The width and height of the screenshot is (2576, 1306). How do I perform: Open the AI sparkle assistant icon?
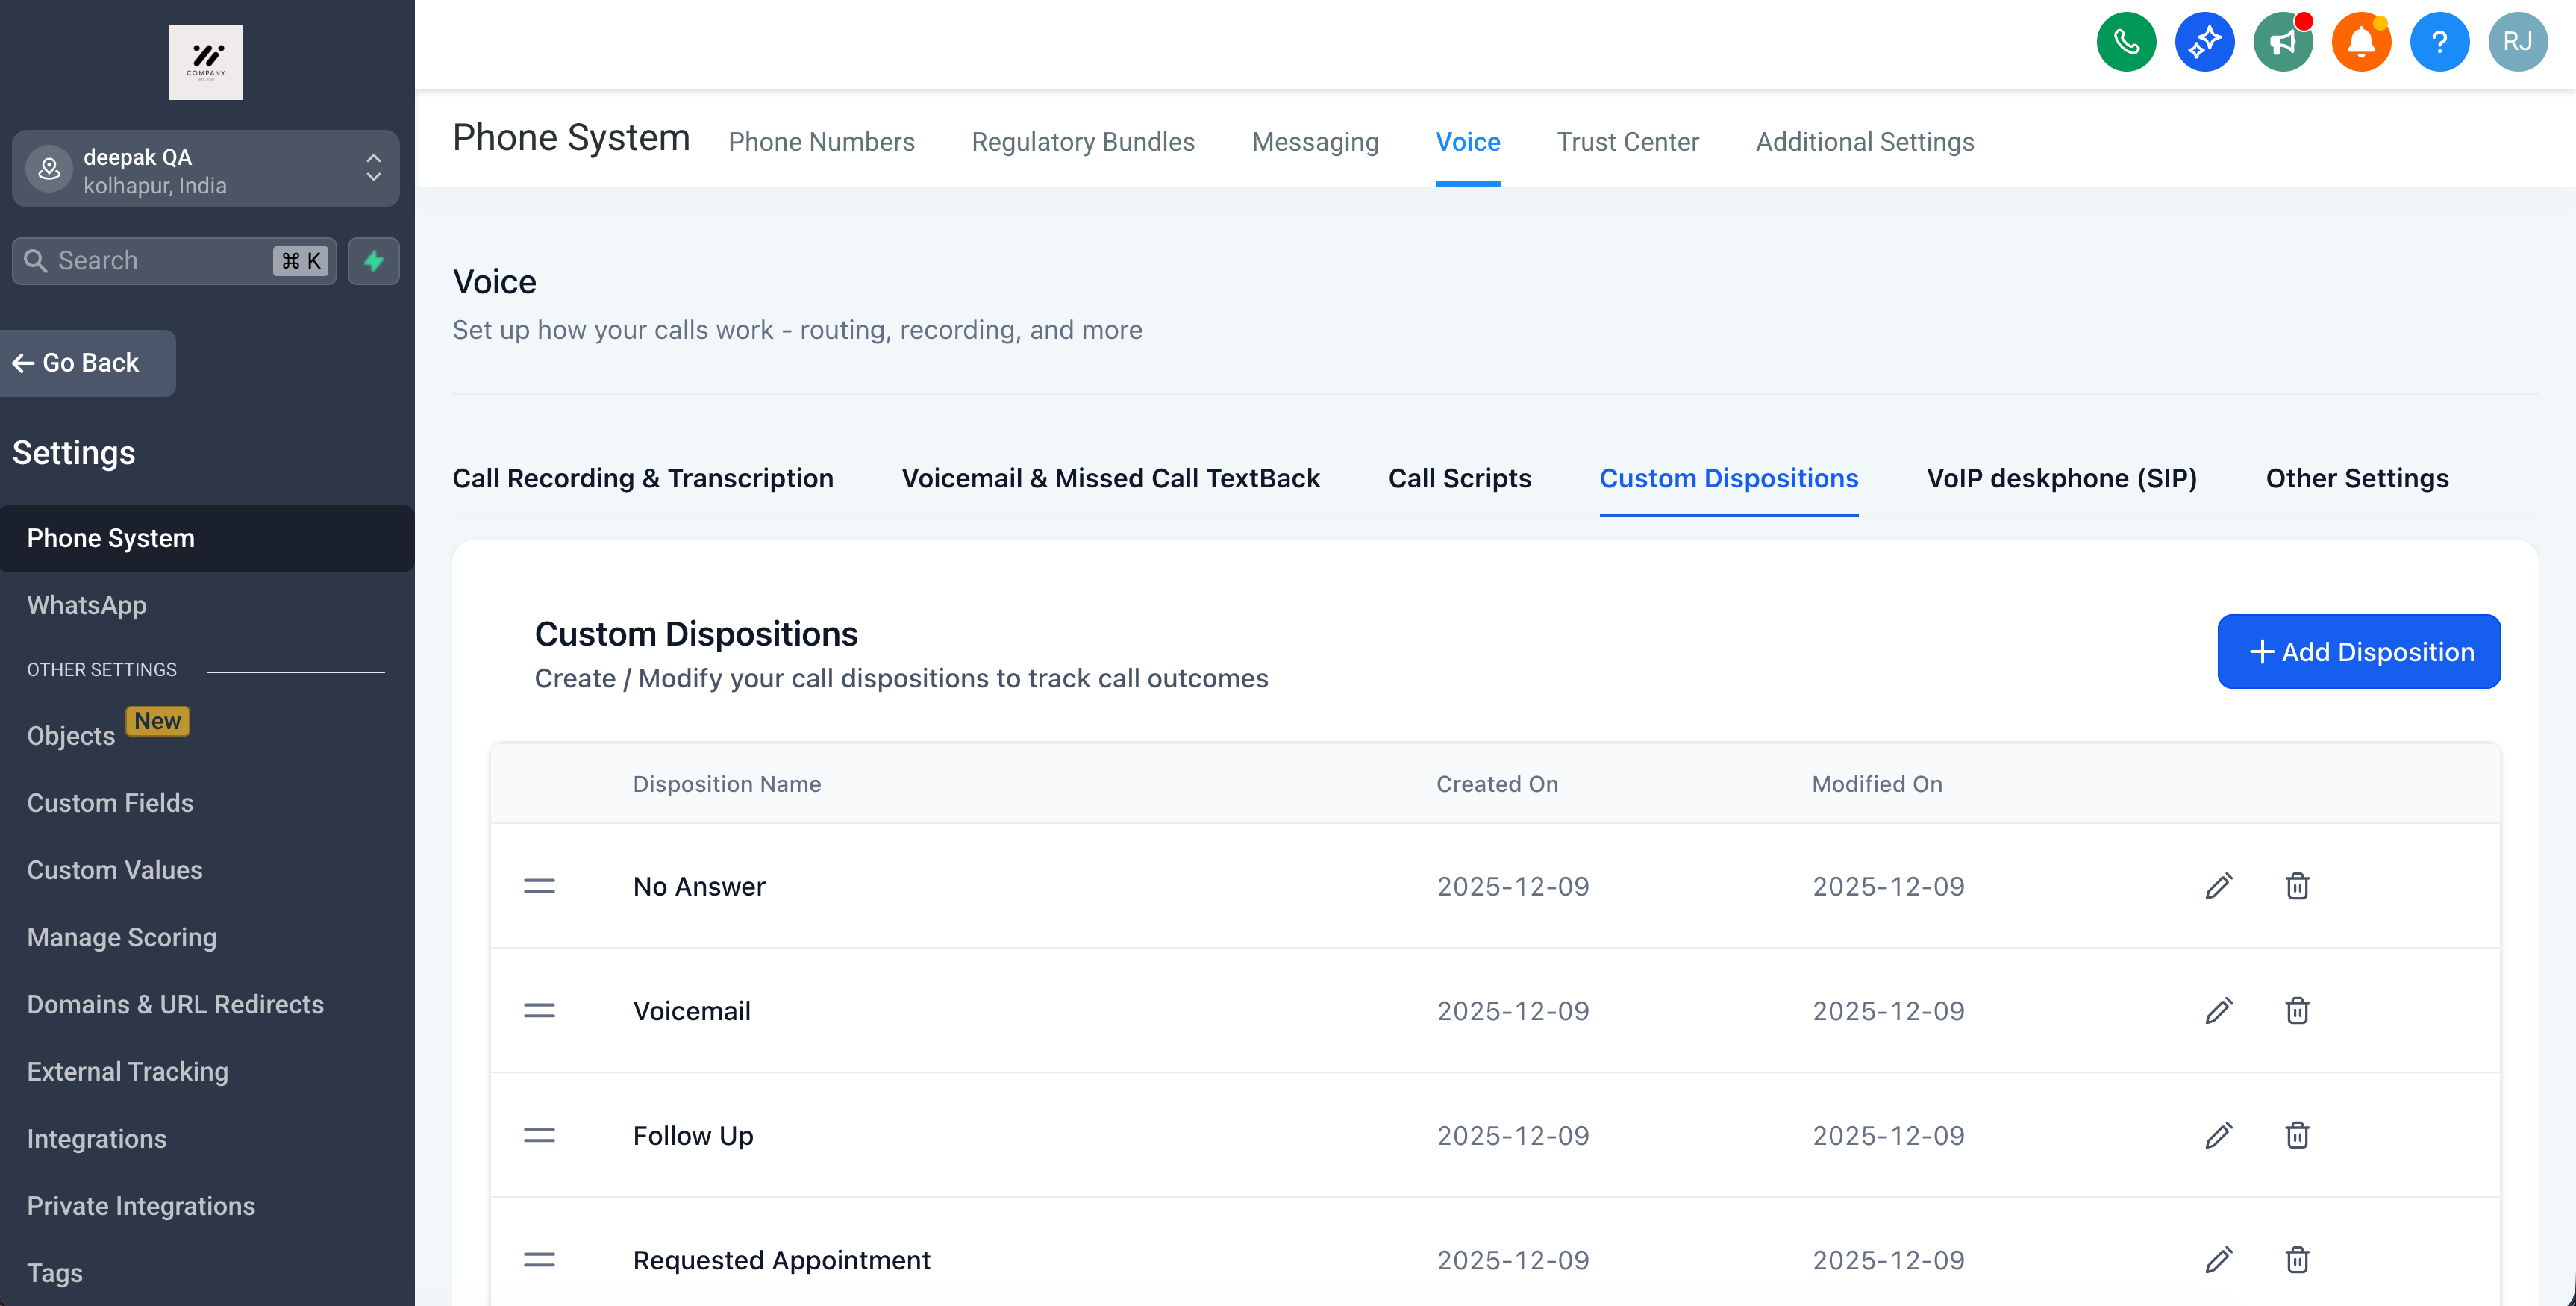tap(2204, 42)
